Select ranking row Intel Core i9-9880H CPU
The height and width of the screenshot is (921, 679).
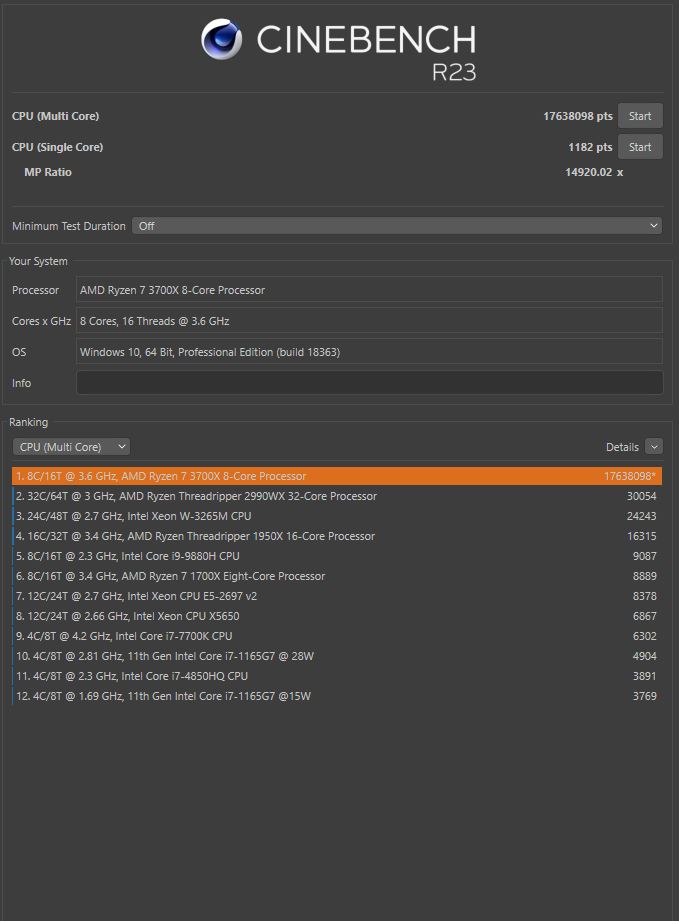(x=337, y=556)
